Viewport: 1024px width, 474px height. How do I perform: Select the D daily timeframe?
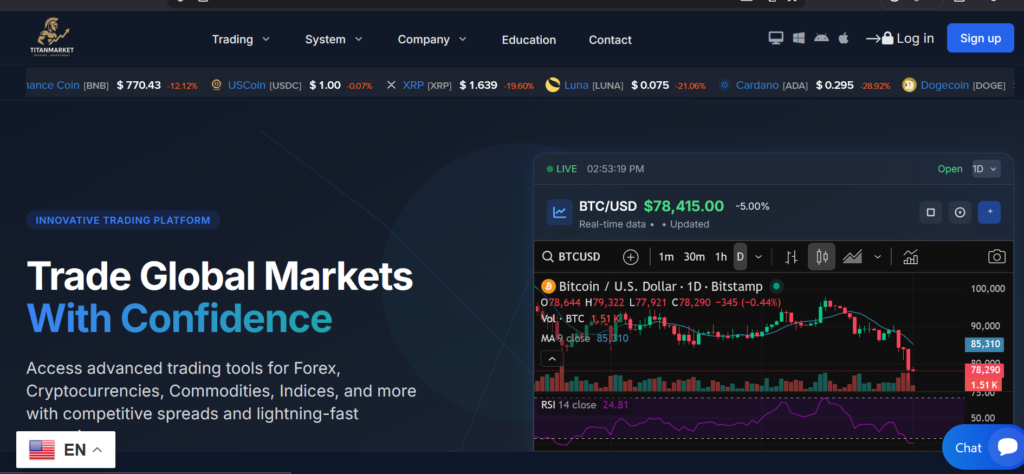pos(740,257)
